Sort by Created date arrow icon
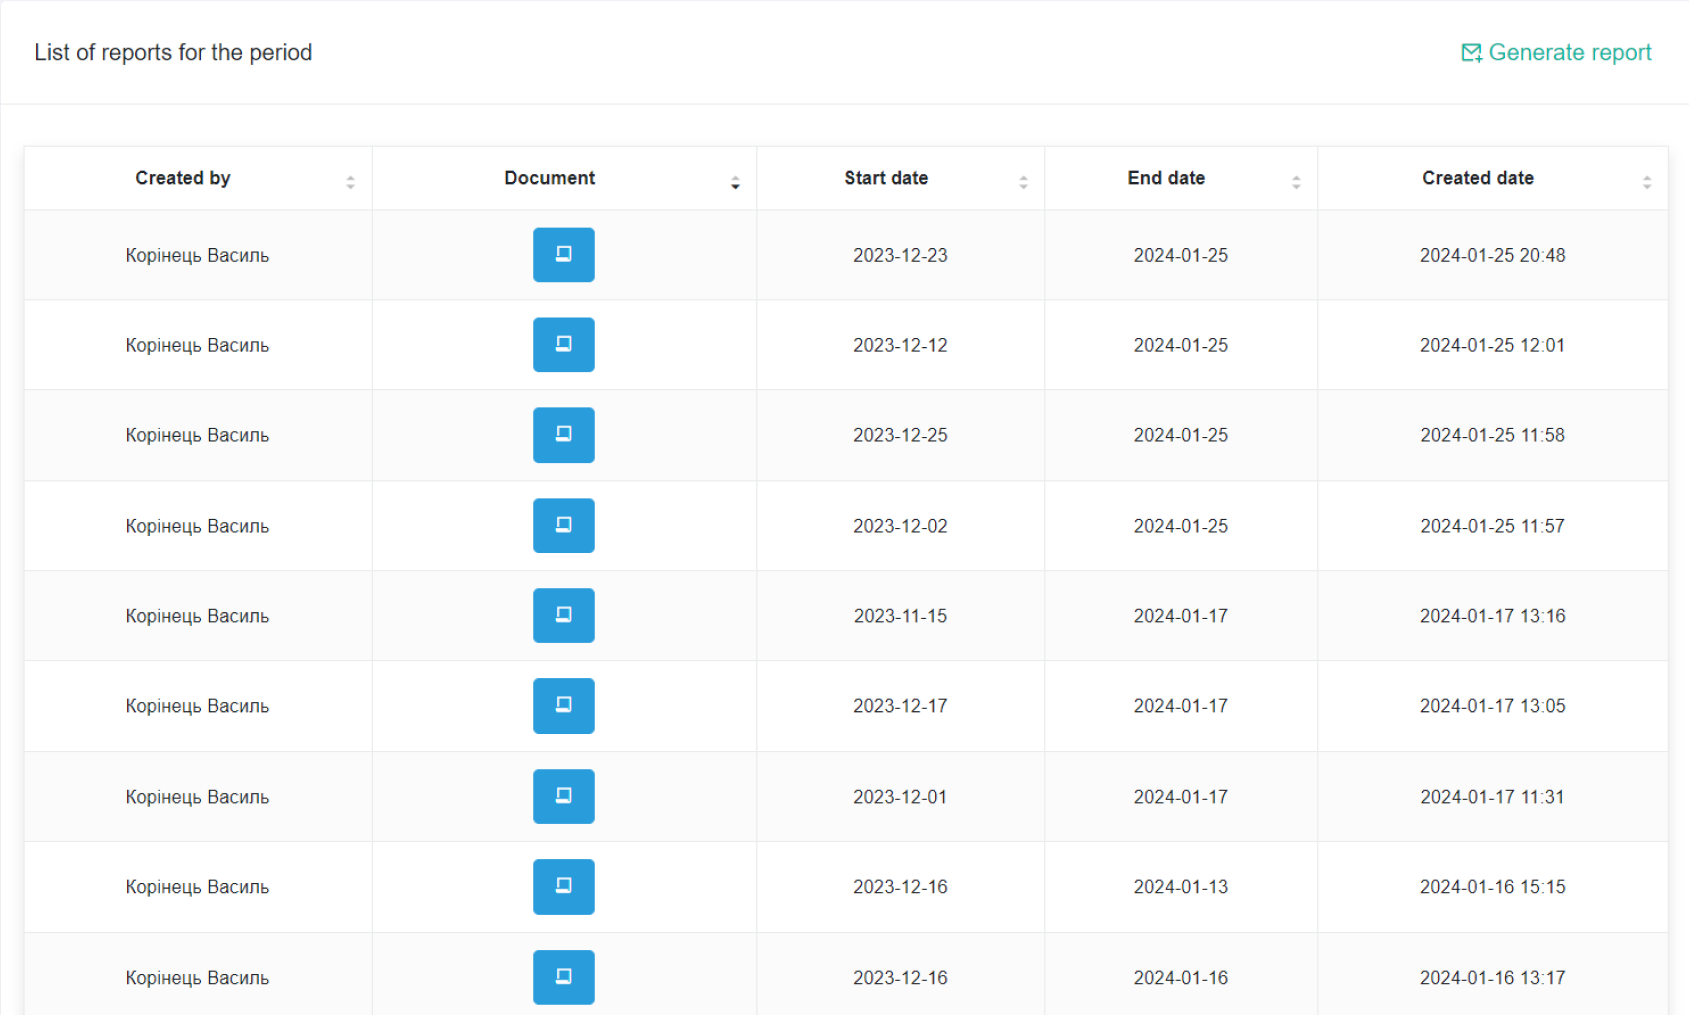The image size is (1689, 1015). point(1646,182)
